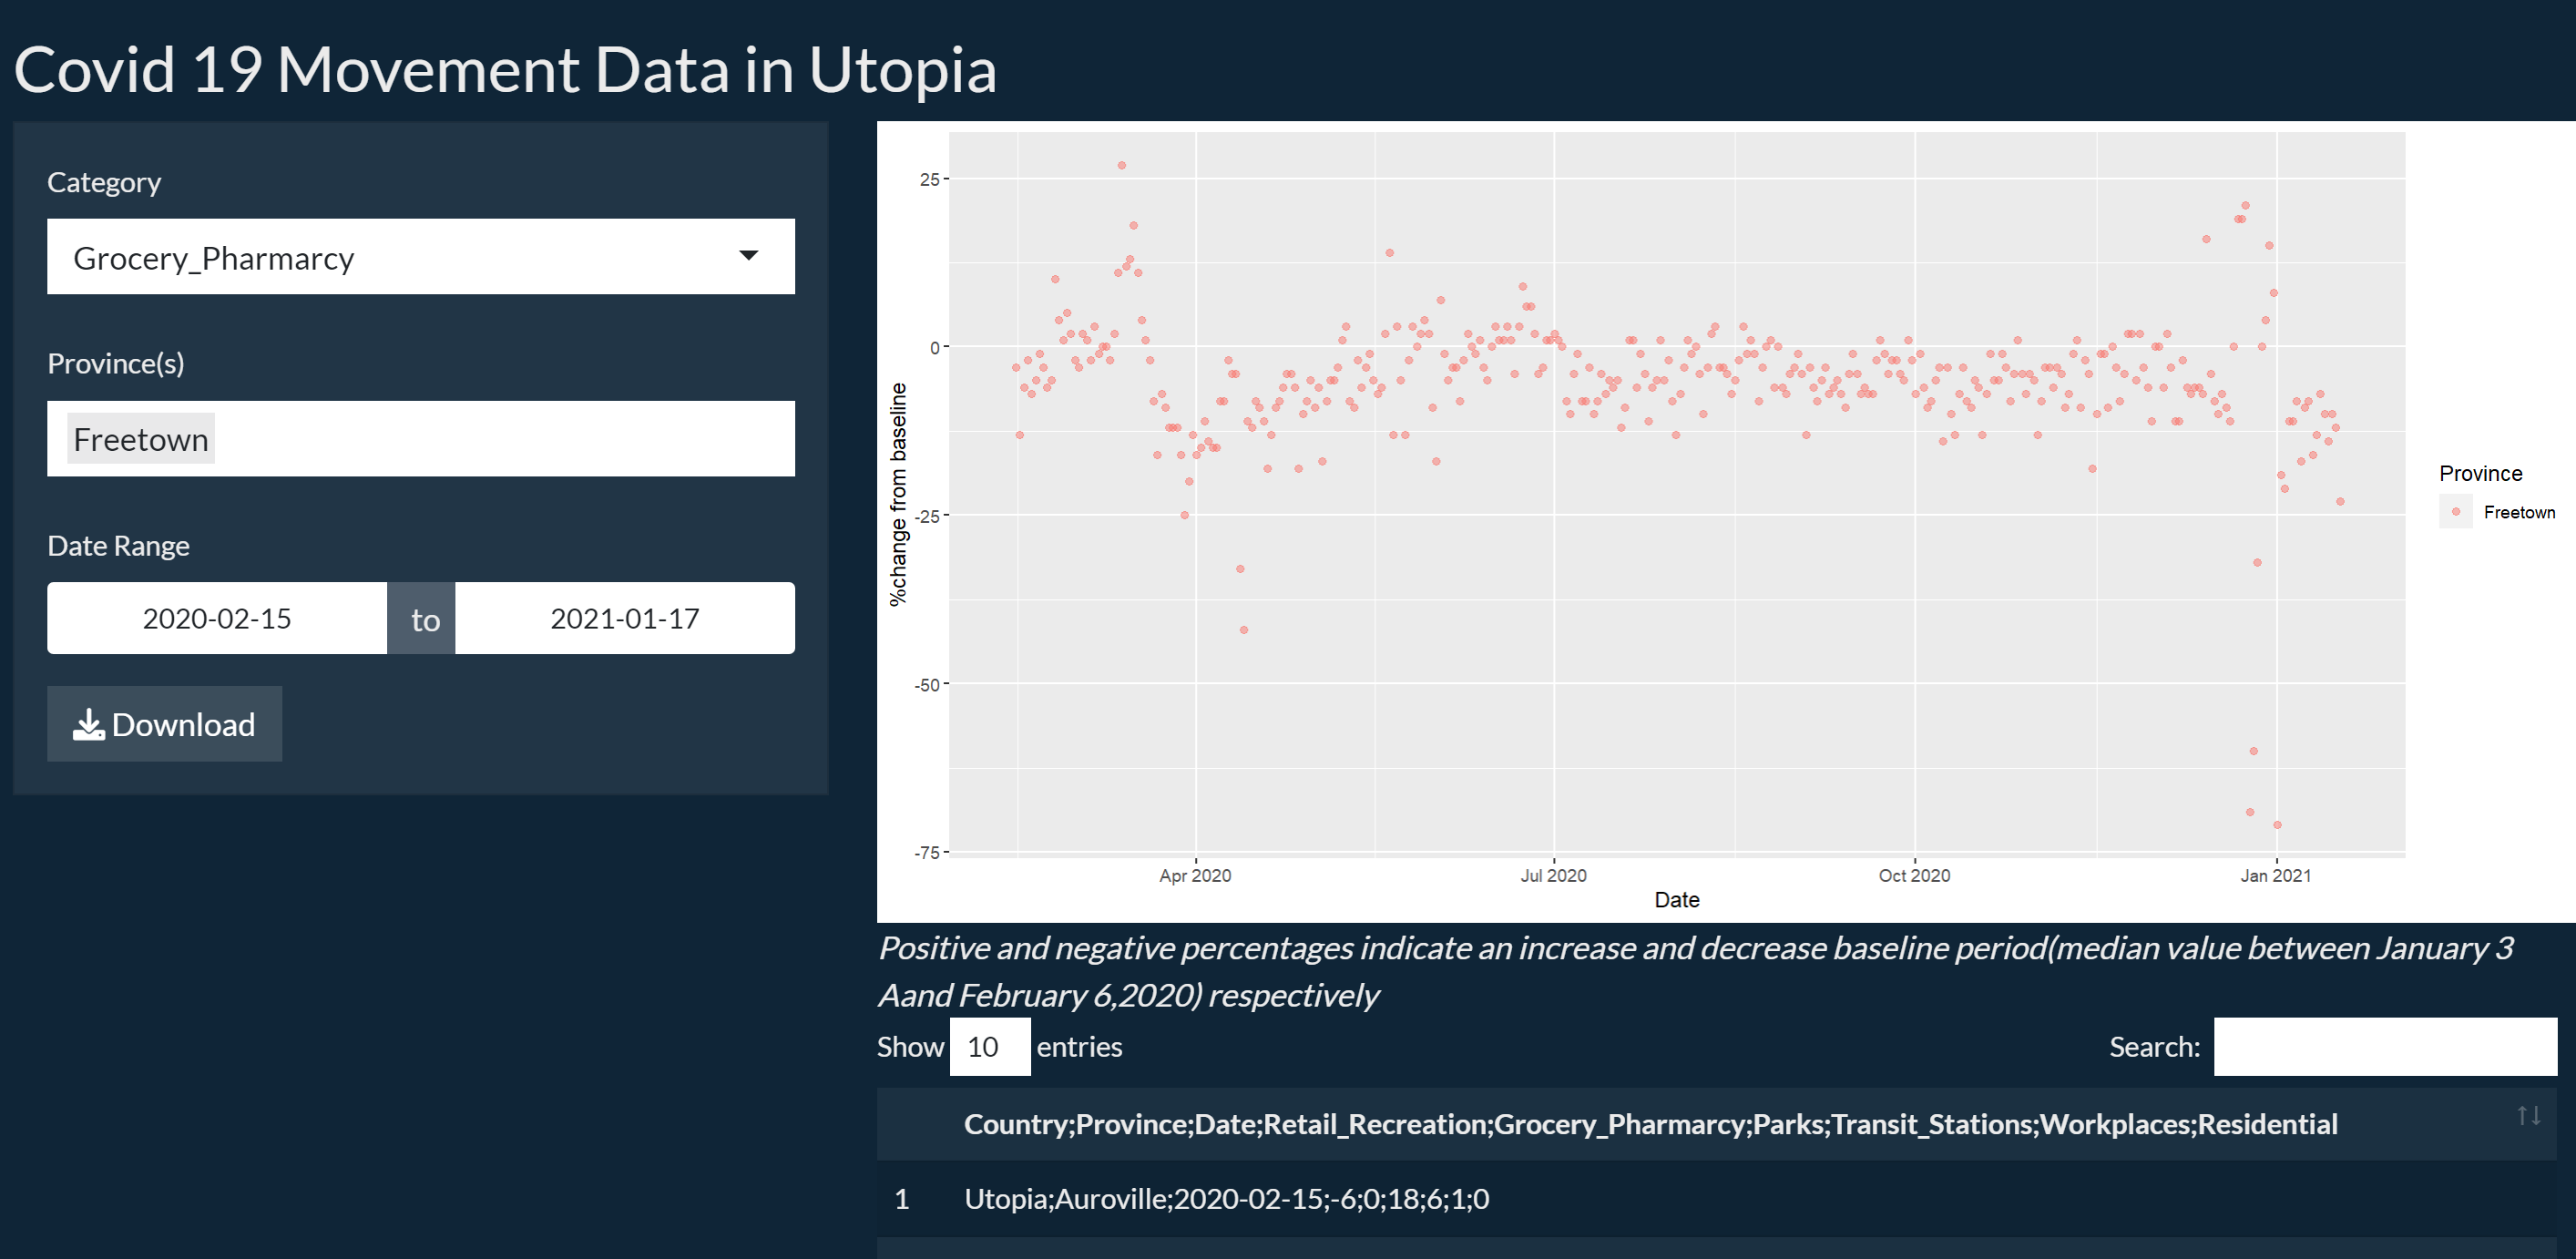Click the Province(s) input to add a province
The height and width of the screenshot is (1259, 2576).
500,438
